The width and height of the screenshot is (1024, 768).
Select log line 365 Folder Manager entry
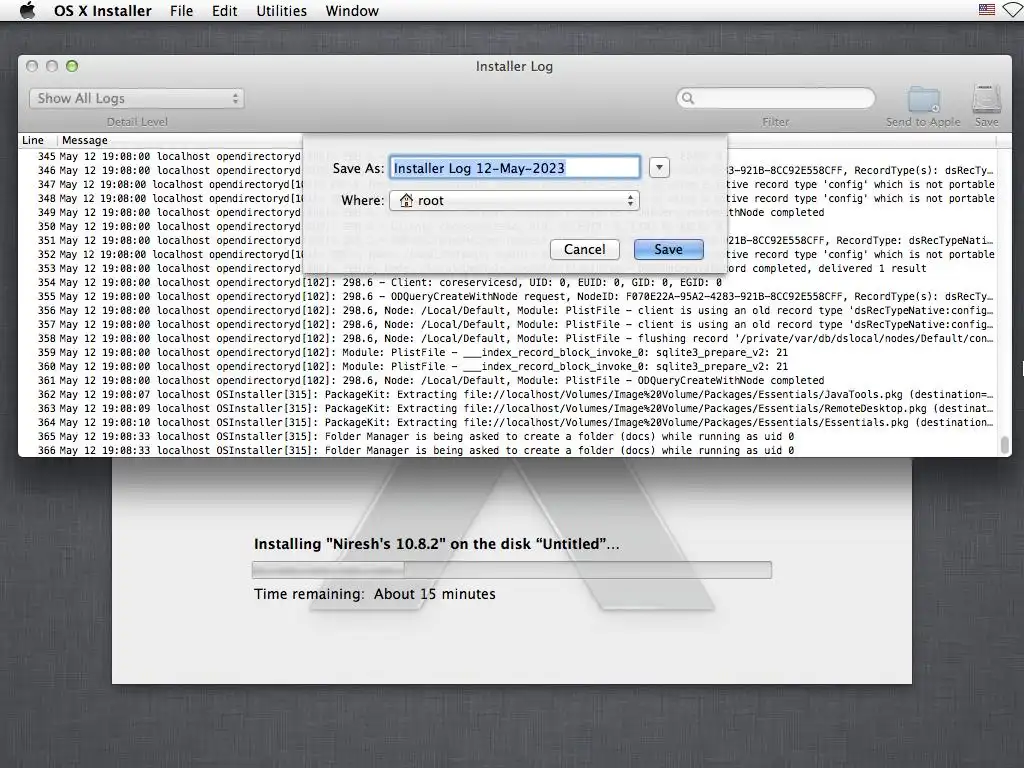506,436
